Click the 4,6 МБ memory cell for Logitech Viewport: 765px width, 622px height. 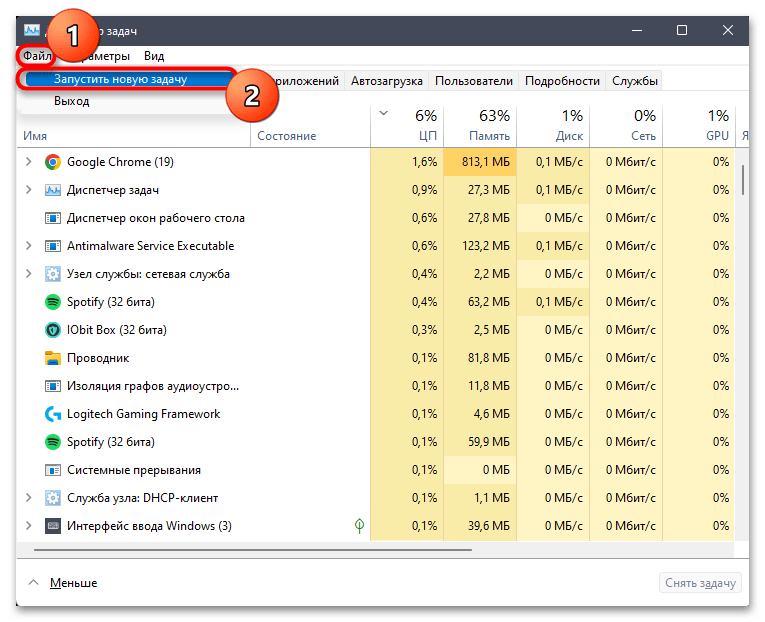(x=480, y=414)
